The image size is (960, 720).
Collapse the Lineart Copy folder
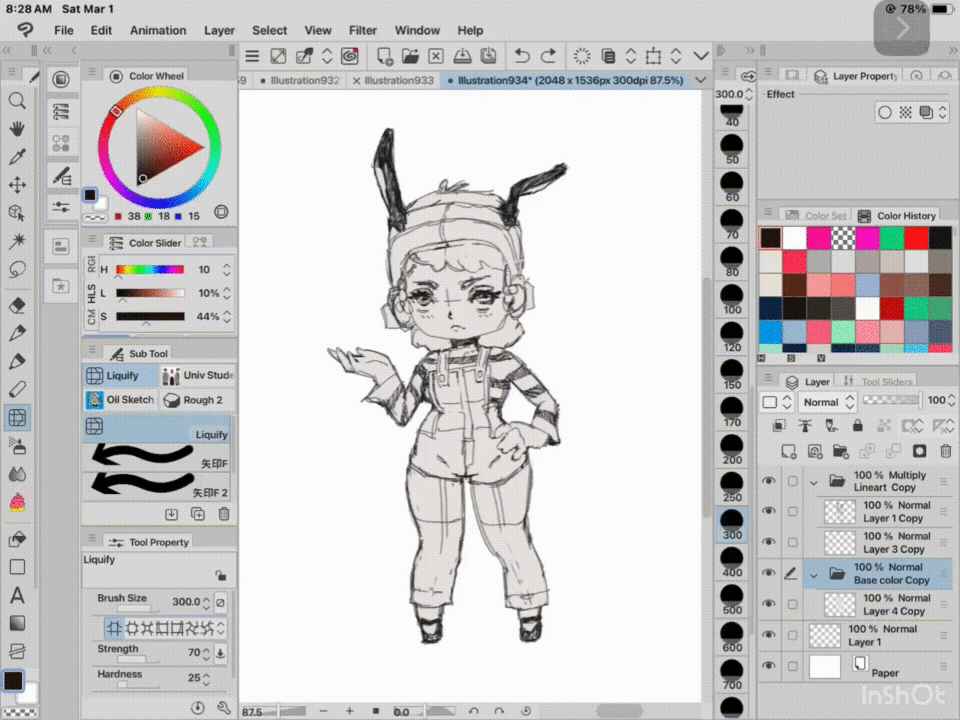pyautogui.click(x=814, y=481)
